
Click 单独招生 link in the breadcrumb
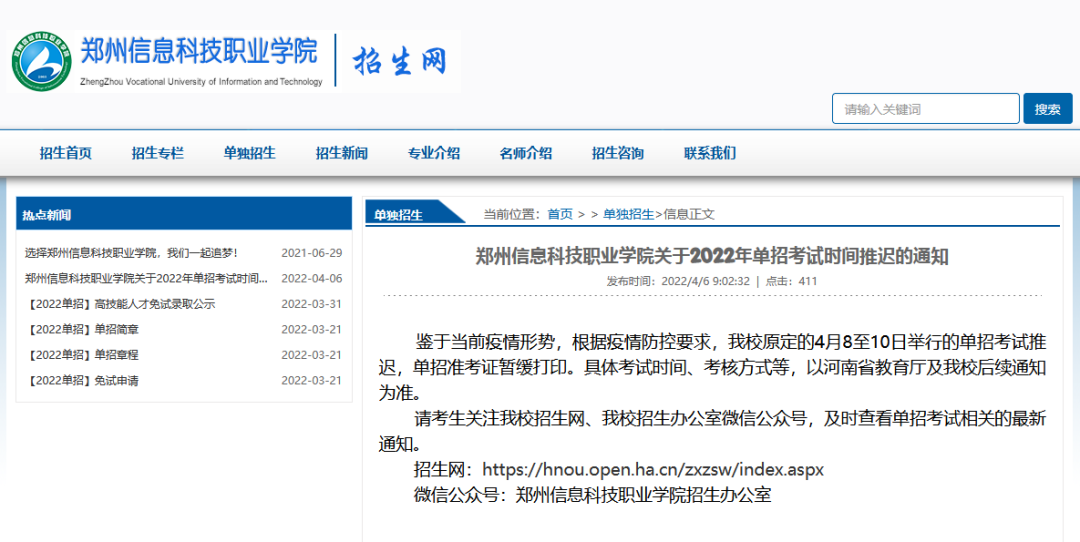coord(628,214)
